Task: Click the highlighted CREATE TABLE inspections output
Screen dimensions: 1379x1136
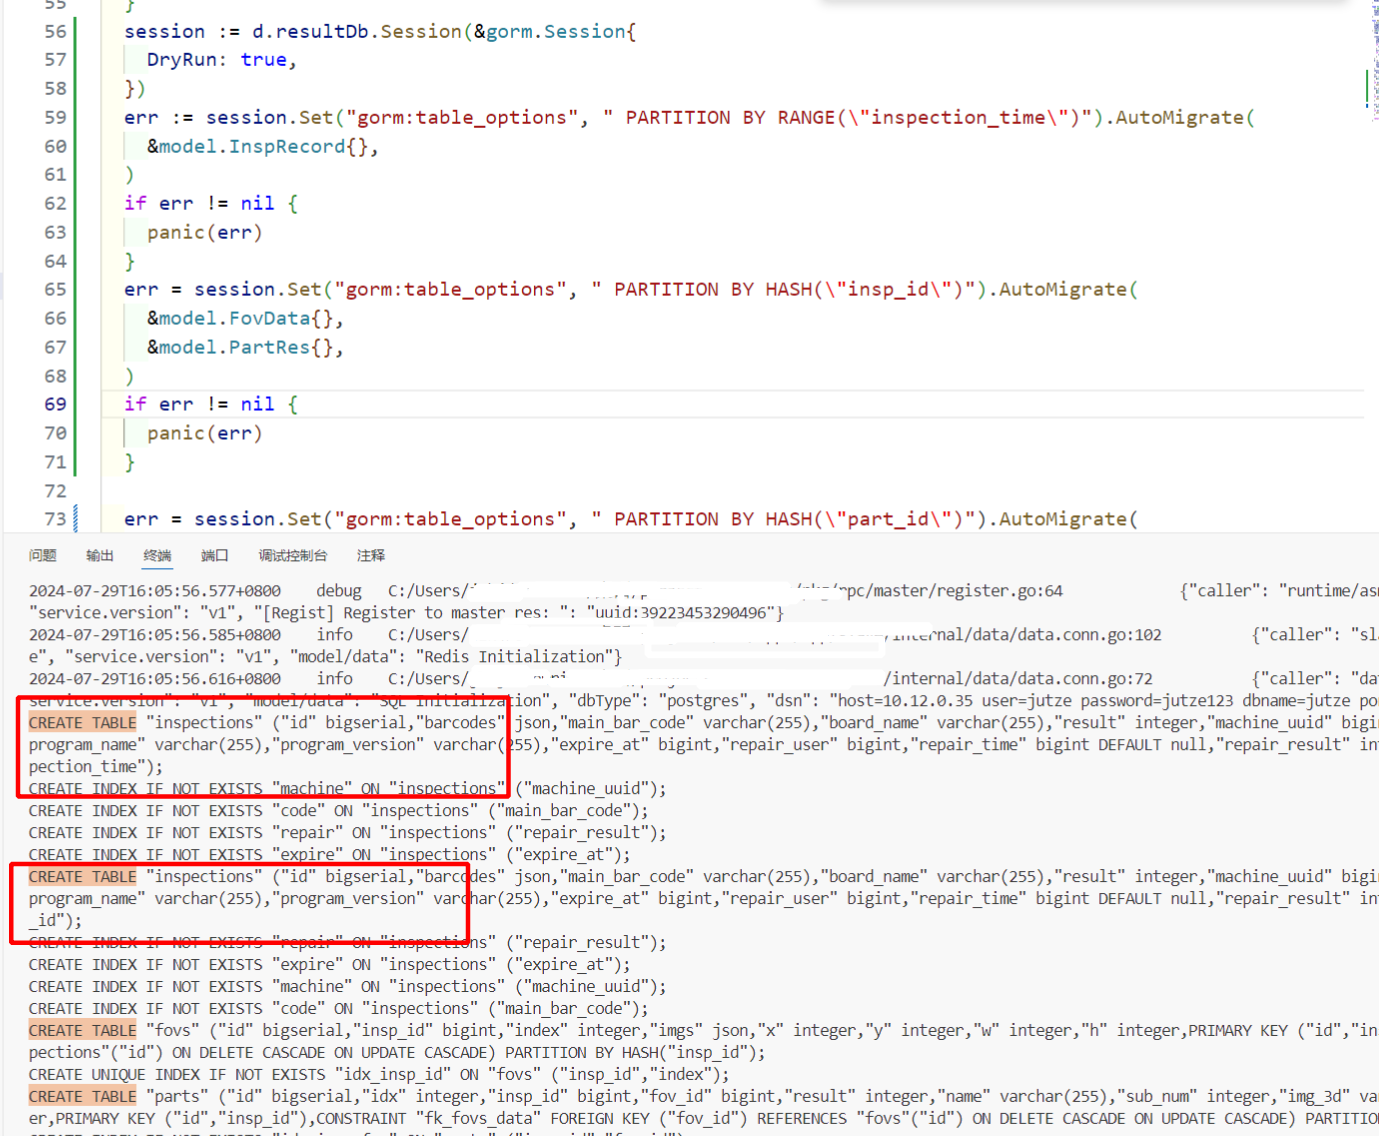Action: (82, 722)
